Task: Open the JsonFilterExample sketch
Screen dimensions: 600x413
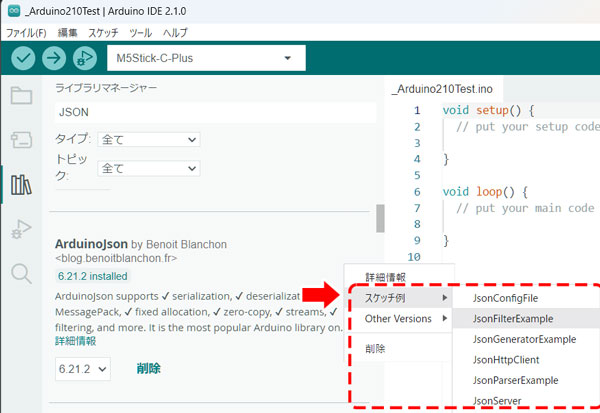Action: point(513,319)
